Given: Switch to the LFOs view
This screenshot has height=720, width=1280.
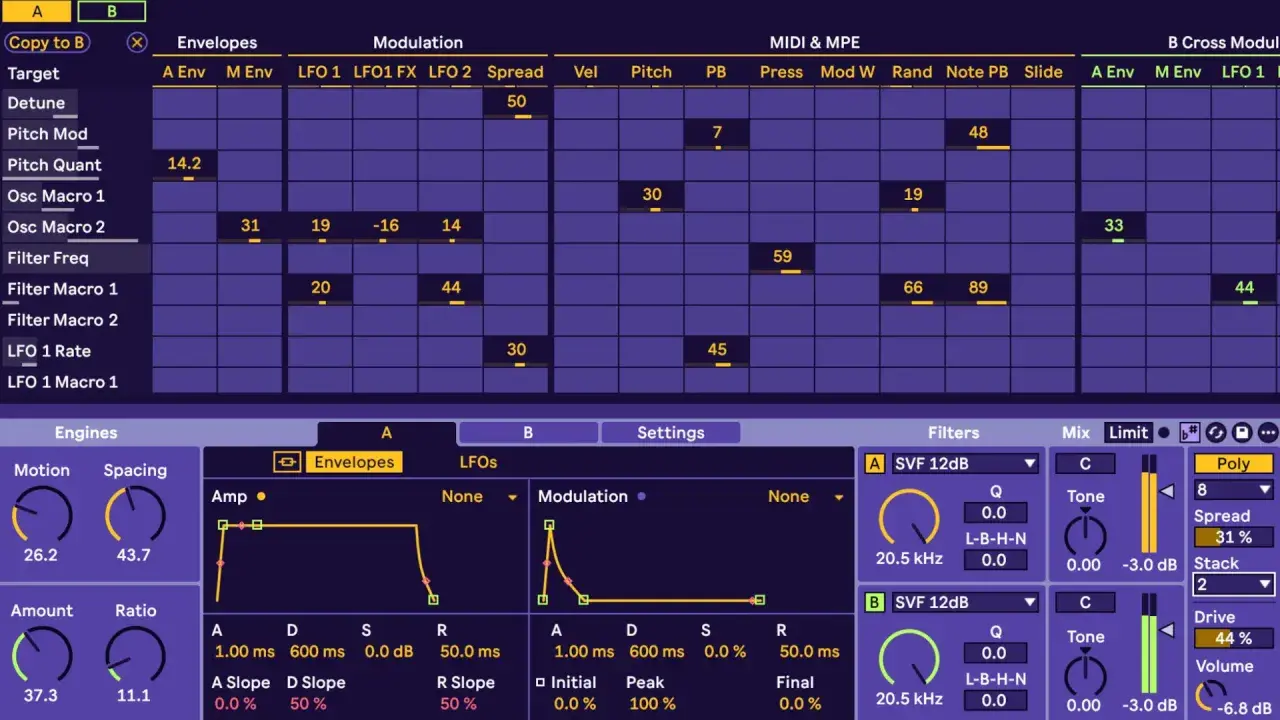Looking at the screenshot, I should coord(478,462).
